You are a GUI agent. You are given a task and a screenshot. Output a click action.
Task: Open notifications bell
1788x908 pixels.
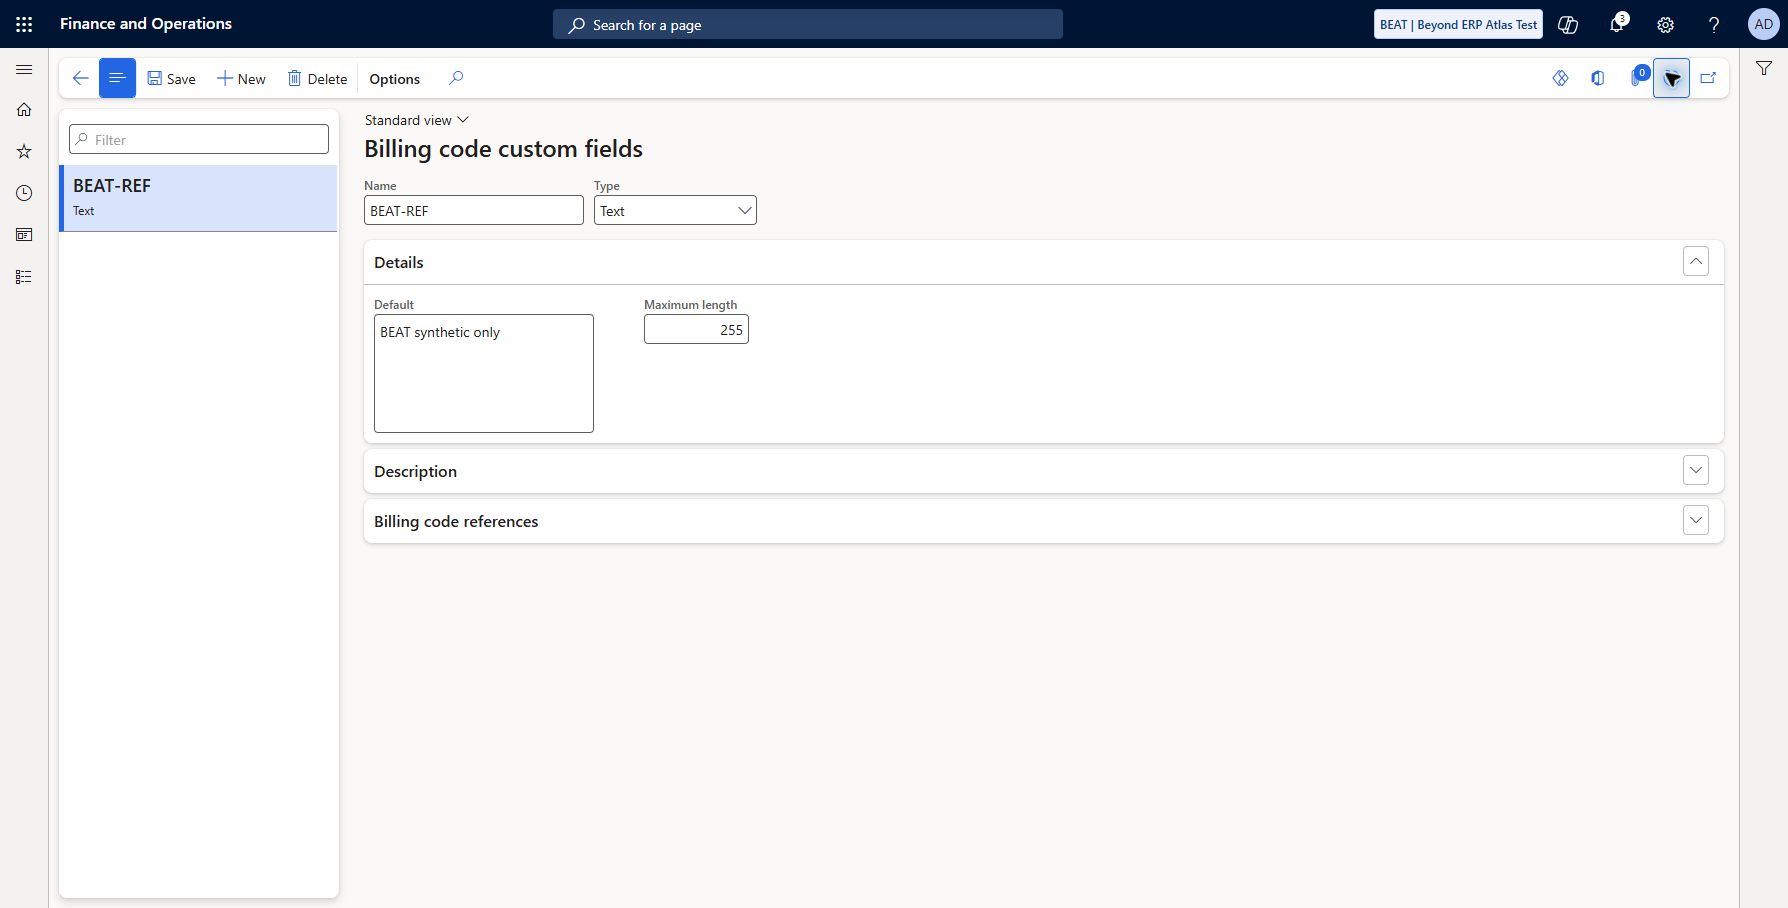1617,24
